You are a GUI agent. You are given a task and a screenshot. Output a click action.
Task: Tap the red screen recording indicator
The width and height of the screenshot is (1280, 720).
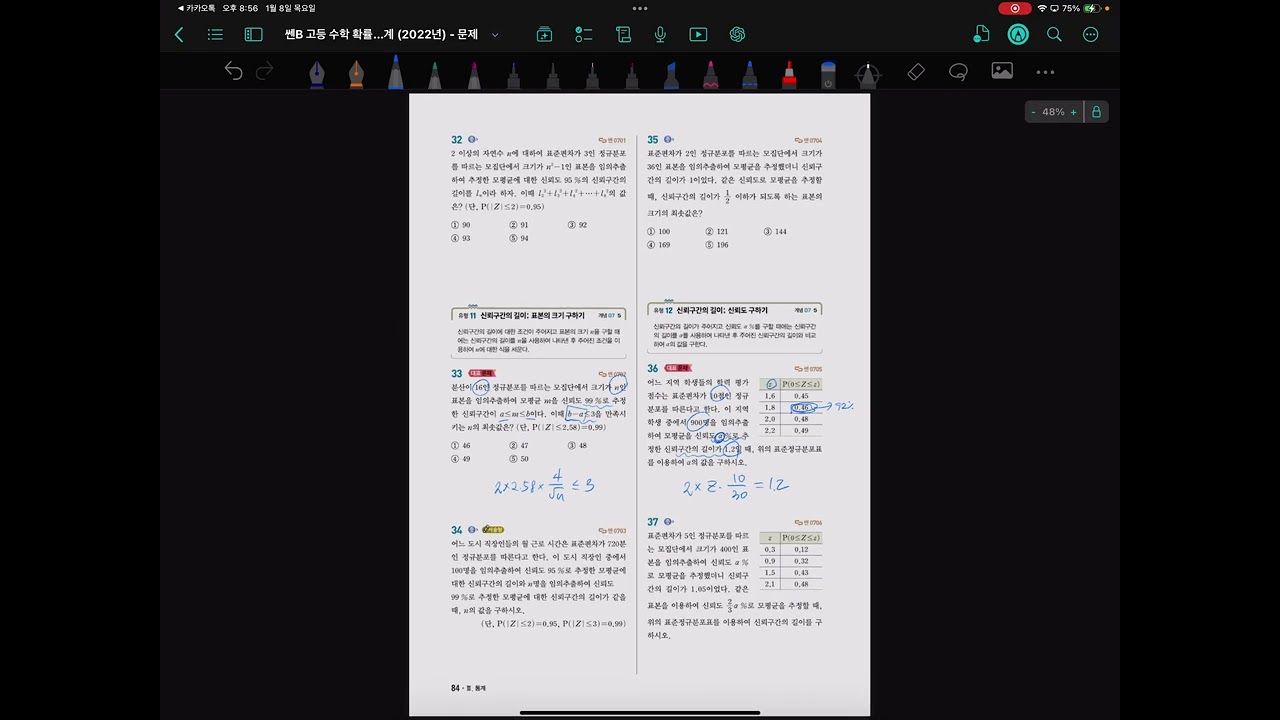tap(1015, 8)
